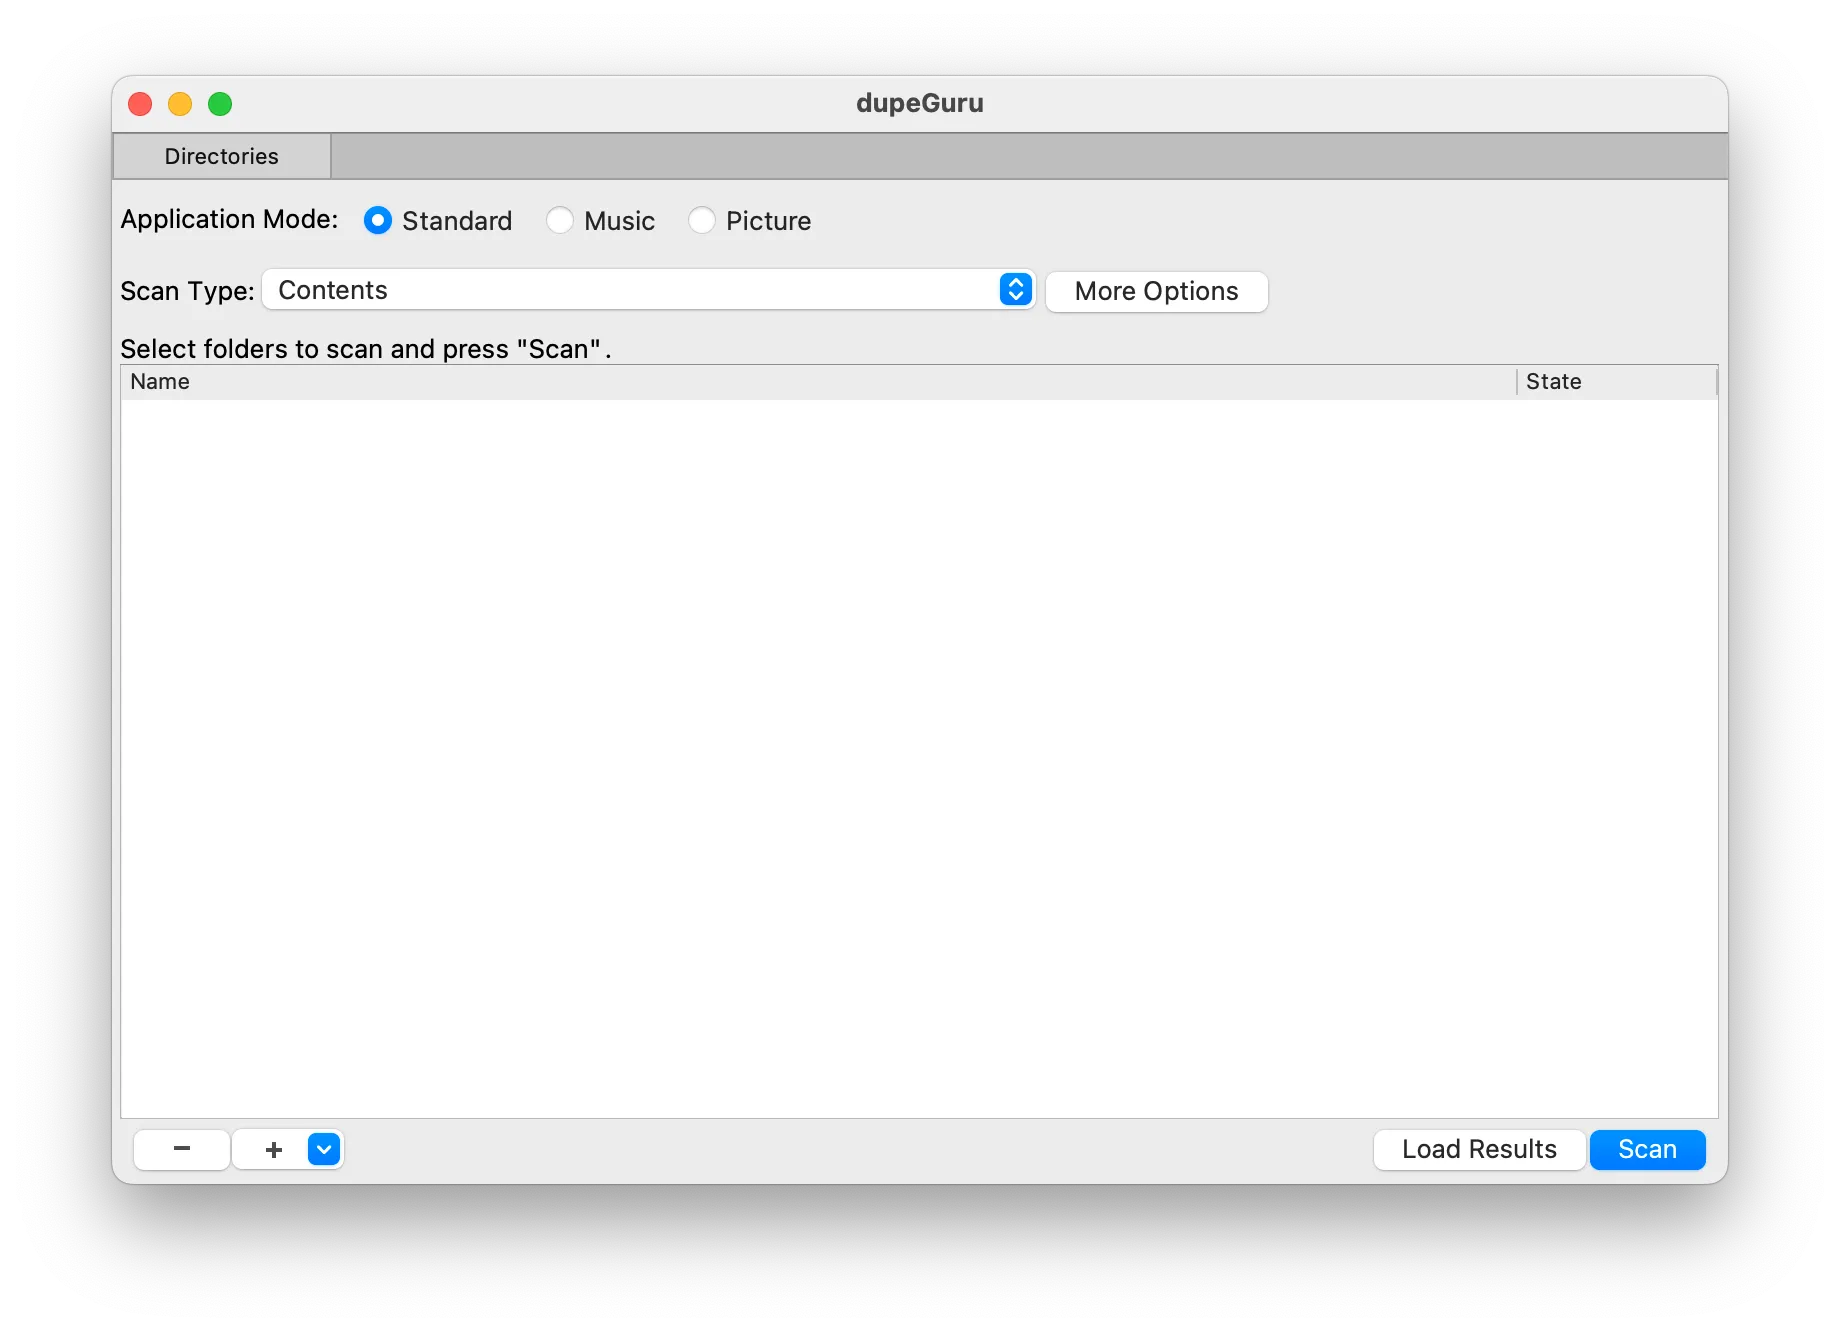Screen dimensions: 1840x1332
Task: Click the Load Results button
Action: coord(1478,1149)
